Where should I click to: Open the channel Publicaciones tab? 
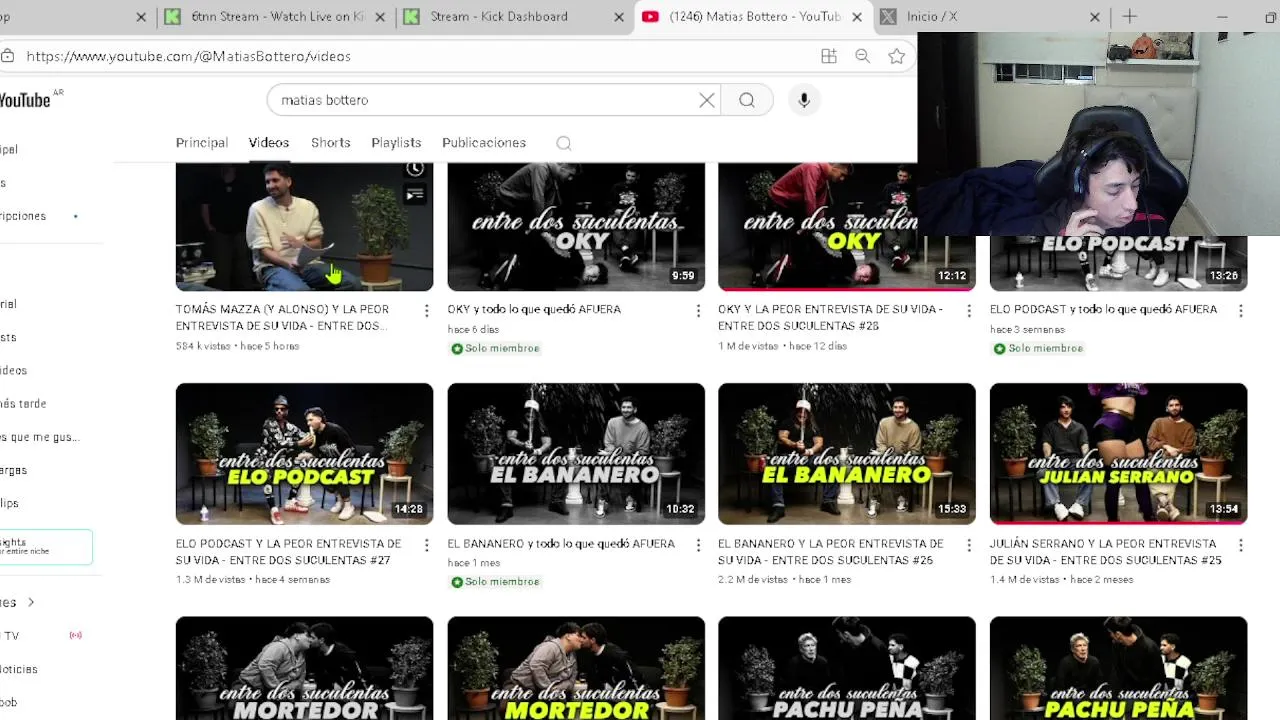pos(484,143)
